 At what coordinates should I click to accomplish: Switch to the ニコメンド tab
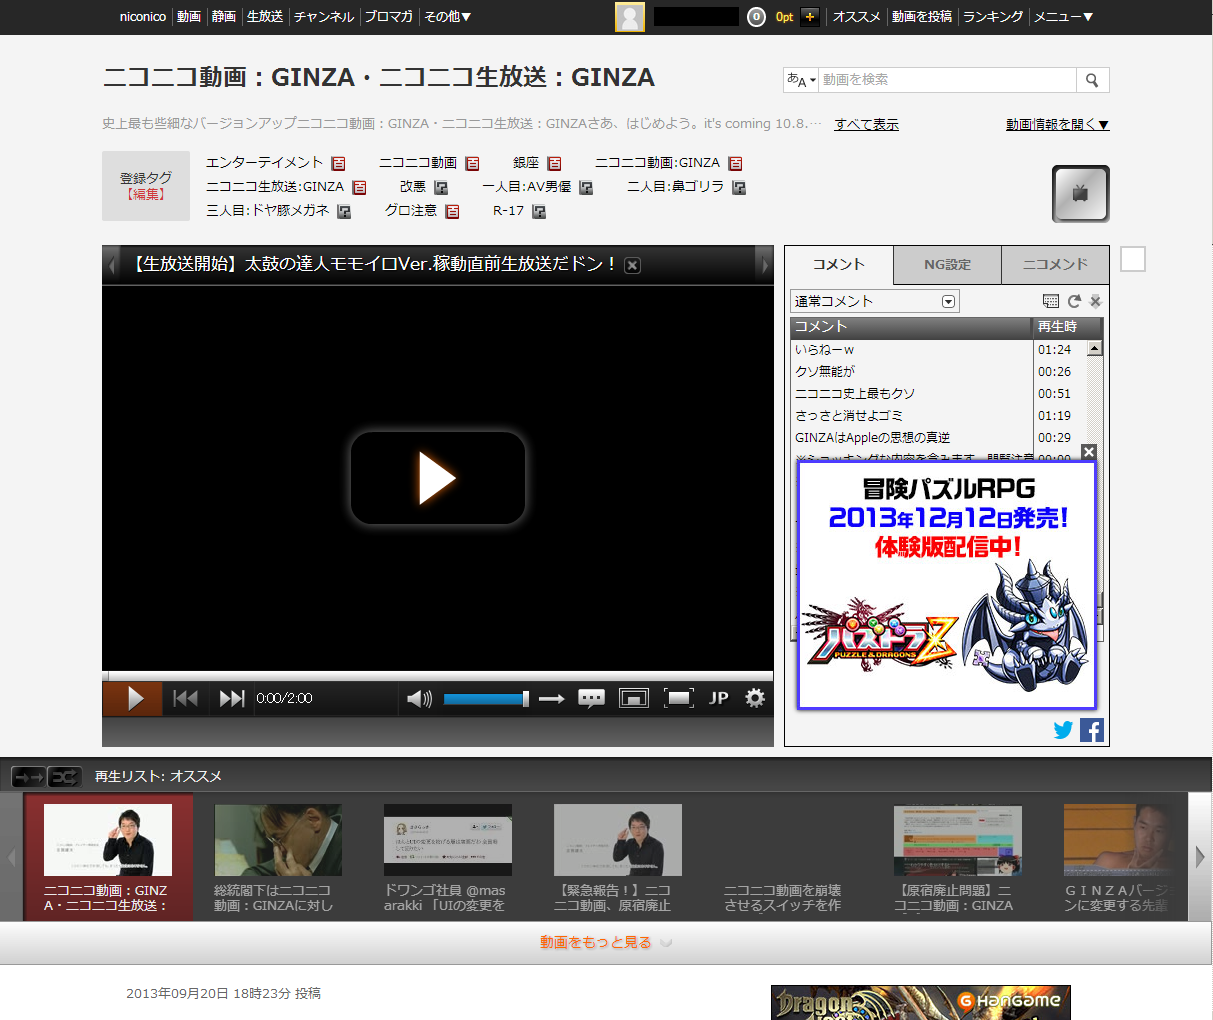(1055, 264)
